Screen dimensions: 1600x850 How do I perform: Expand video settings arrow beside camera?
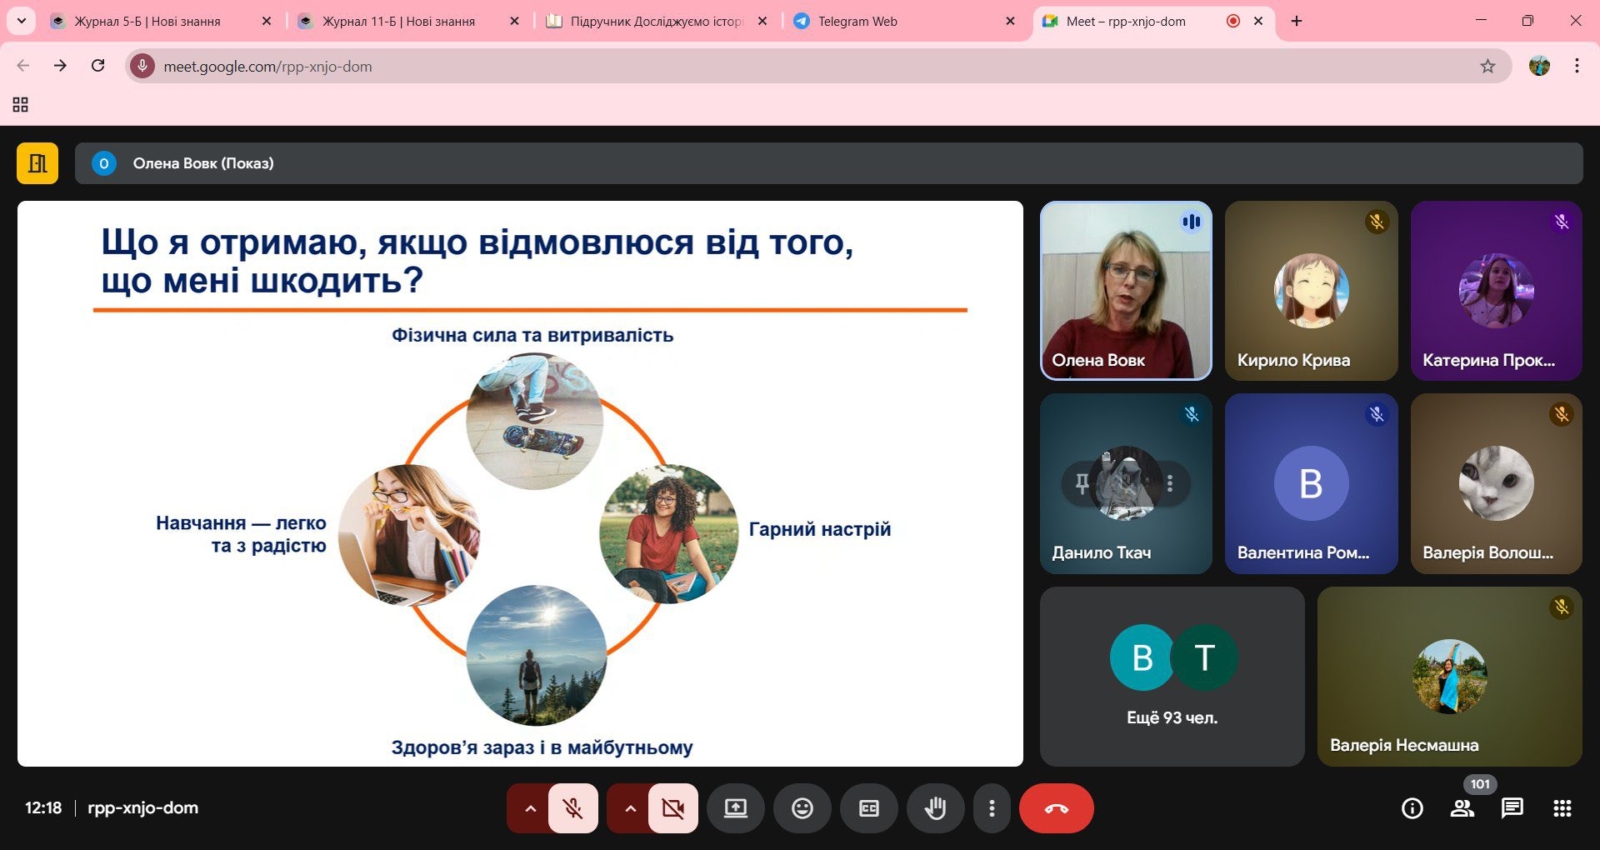[x=630, y=808]
